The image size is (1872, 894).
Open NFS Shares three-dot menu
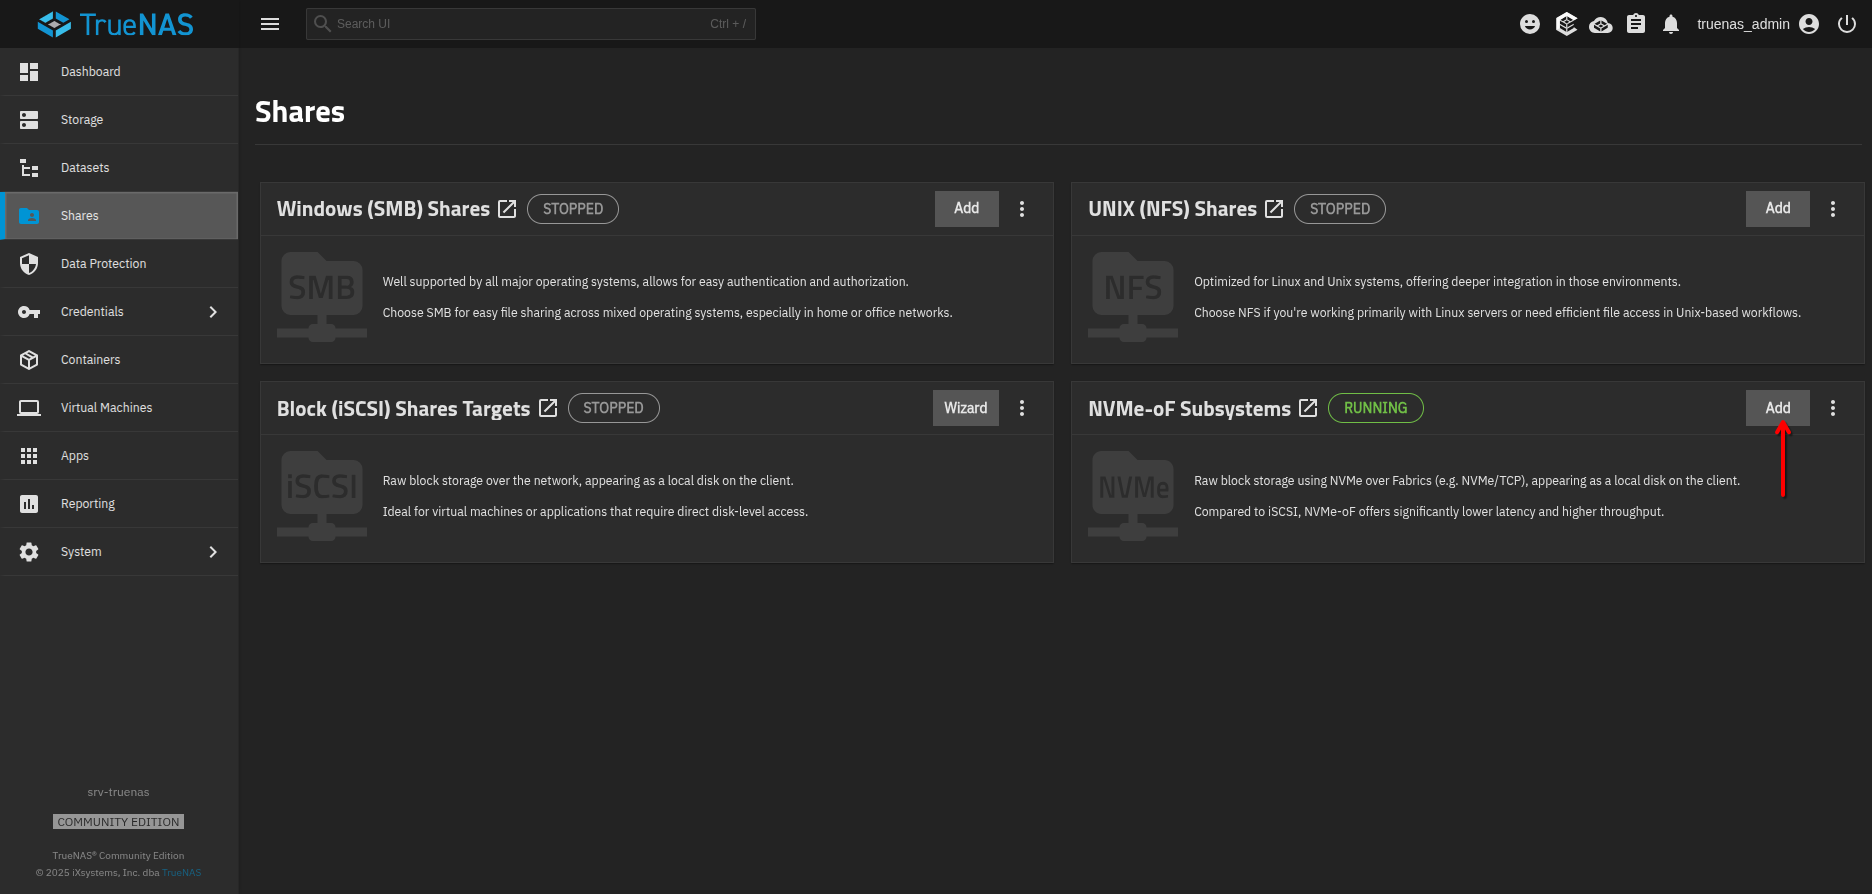coord(1833,209)
